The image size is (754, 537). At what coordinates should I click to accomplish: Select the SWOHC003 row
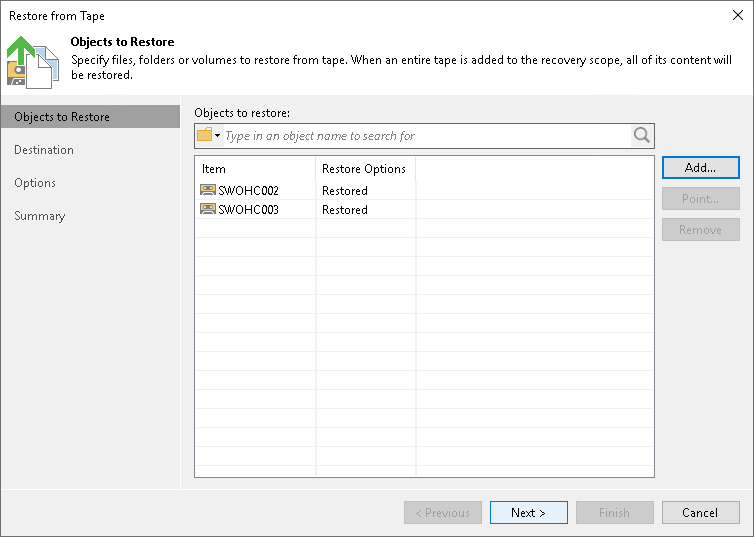pos(424,210)
